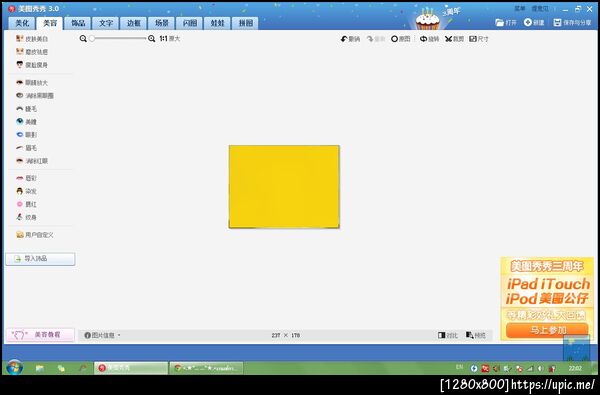This screenshot has height=395, width=600.
Task: Switch to the 娃娃 tab
Action: (x=217, y=23)
